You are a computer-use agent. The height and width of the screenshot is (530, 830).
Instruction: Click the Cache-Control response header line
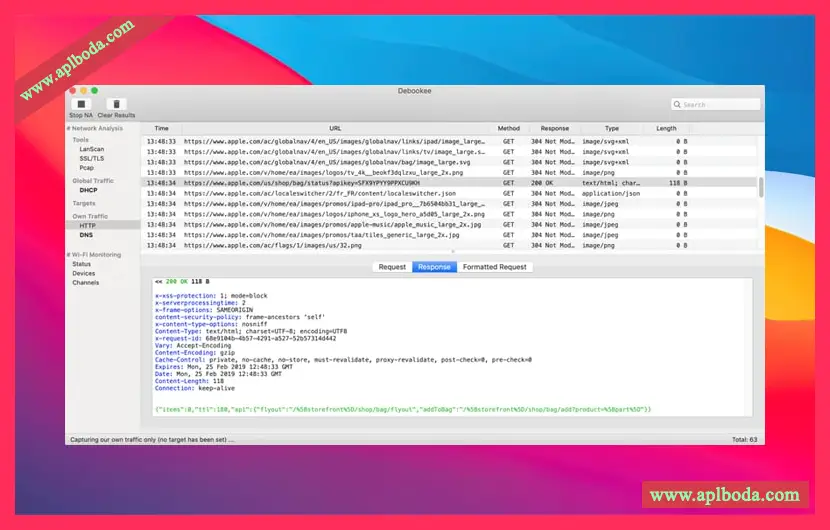pos(343,360)
